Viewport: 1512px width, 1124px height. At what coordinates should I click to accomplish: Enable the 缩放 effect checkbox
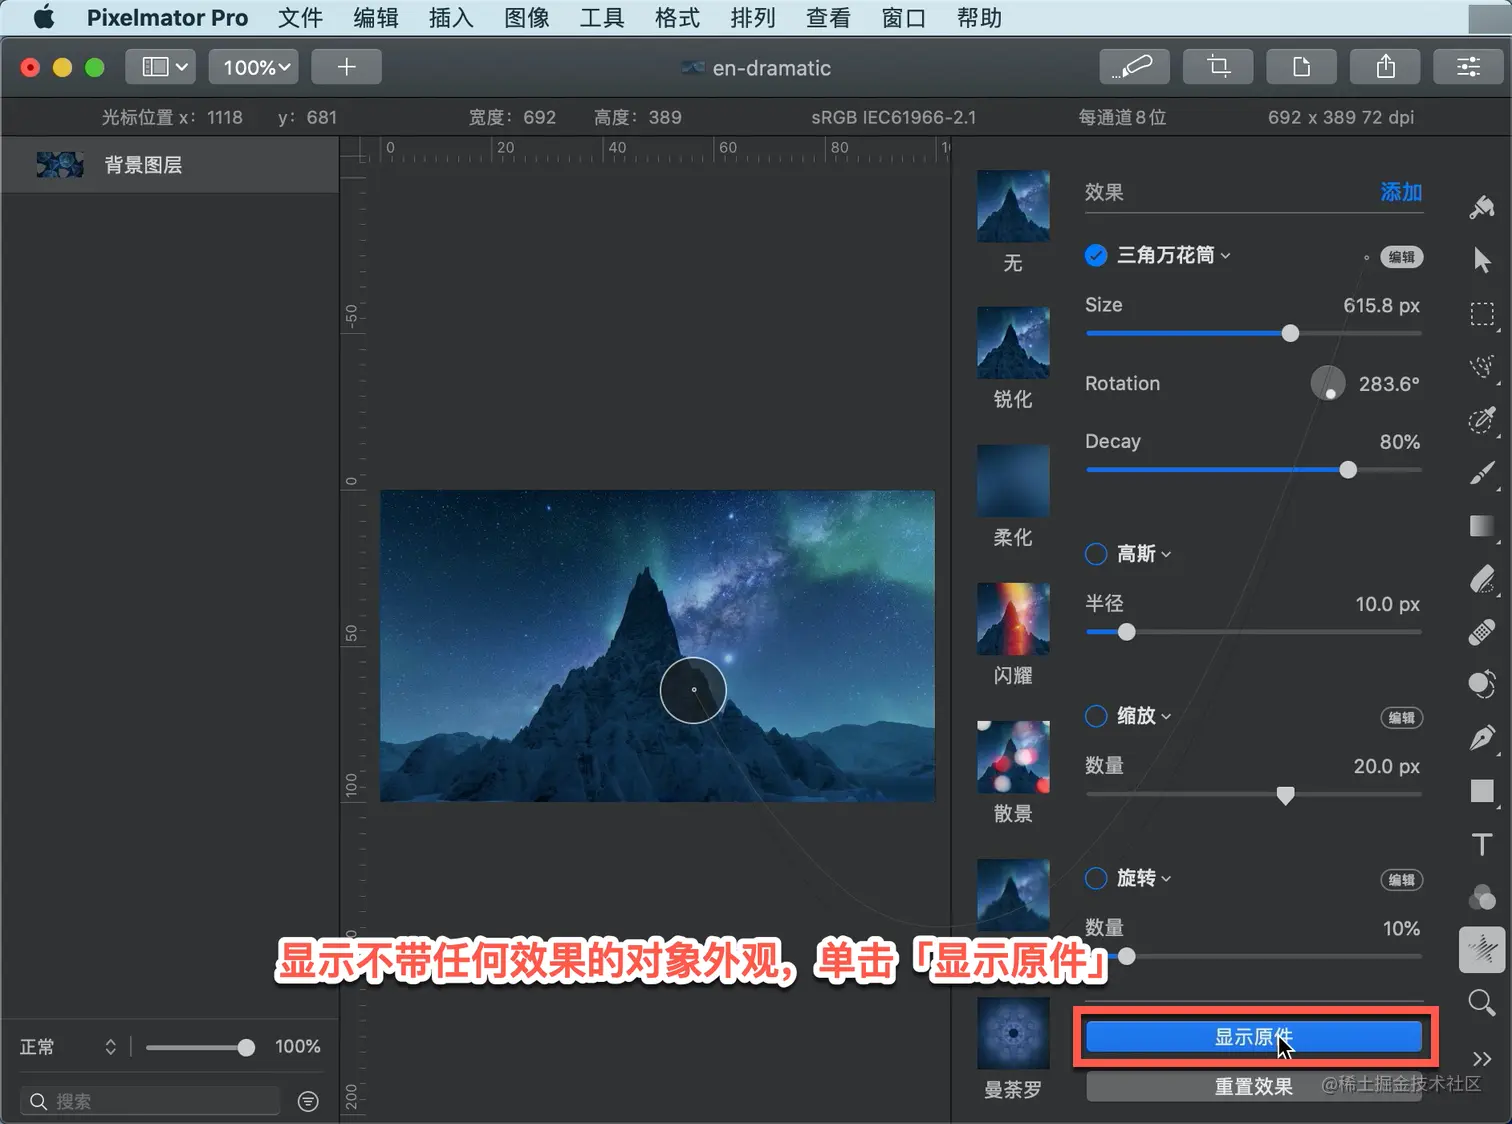tap(1096, 716)
